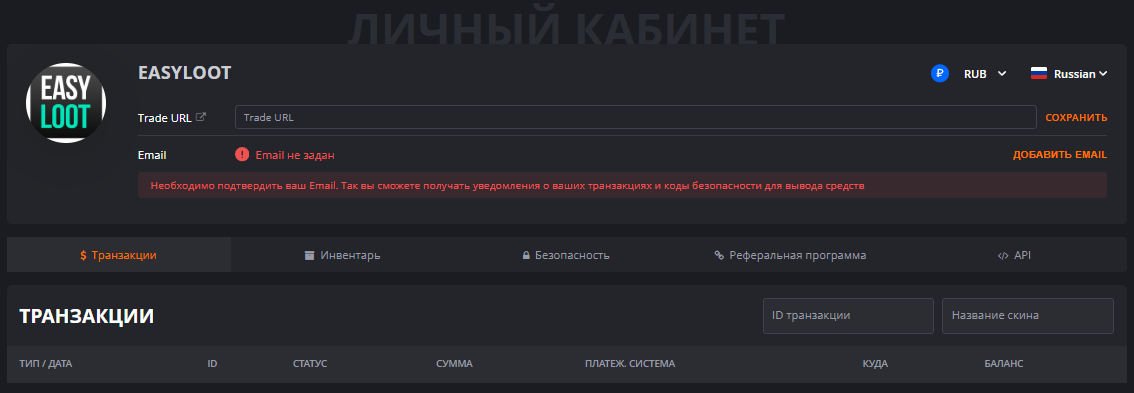This screenshot has width=1134, height=393.
Task: Switch to the Транзакции tab
Action: (119, 255)
